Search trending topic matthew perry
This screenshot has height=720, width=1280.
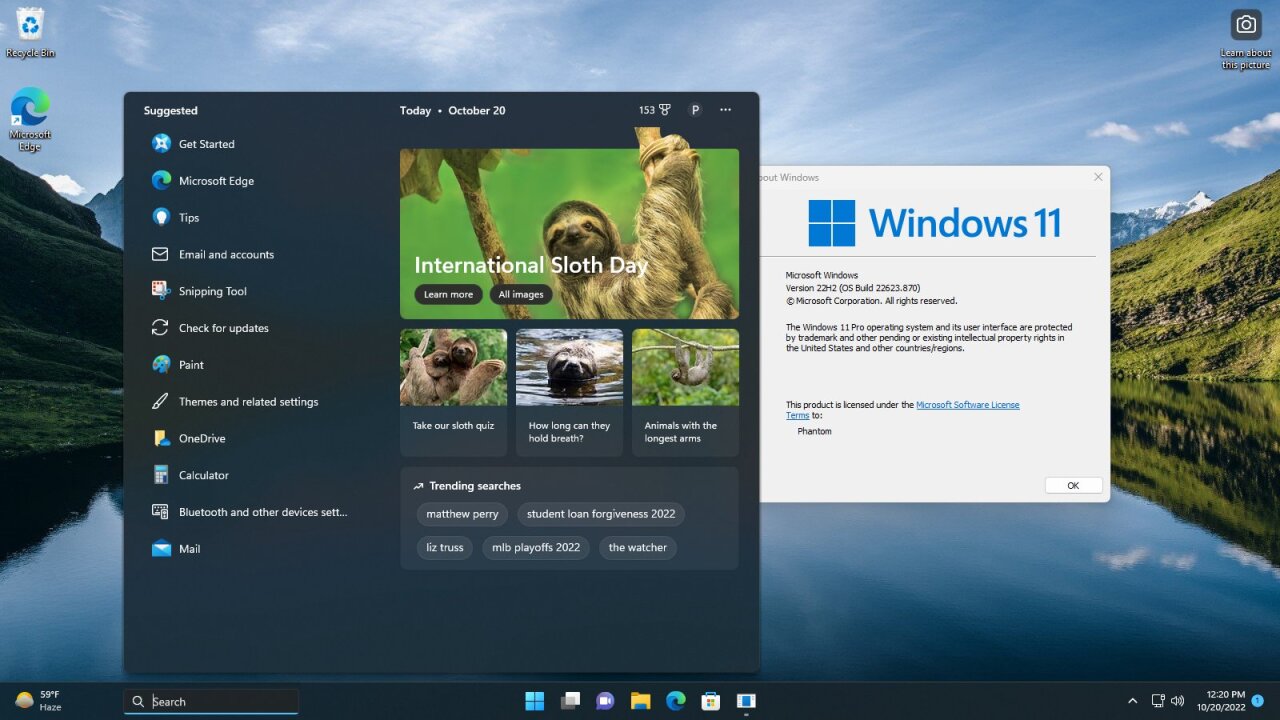click(x=462, y=514)
